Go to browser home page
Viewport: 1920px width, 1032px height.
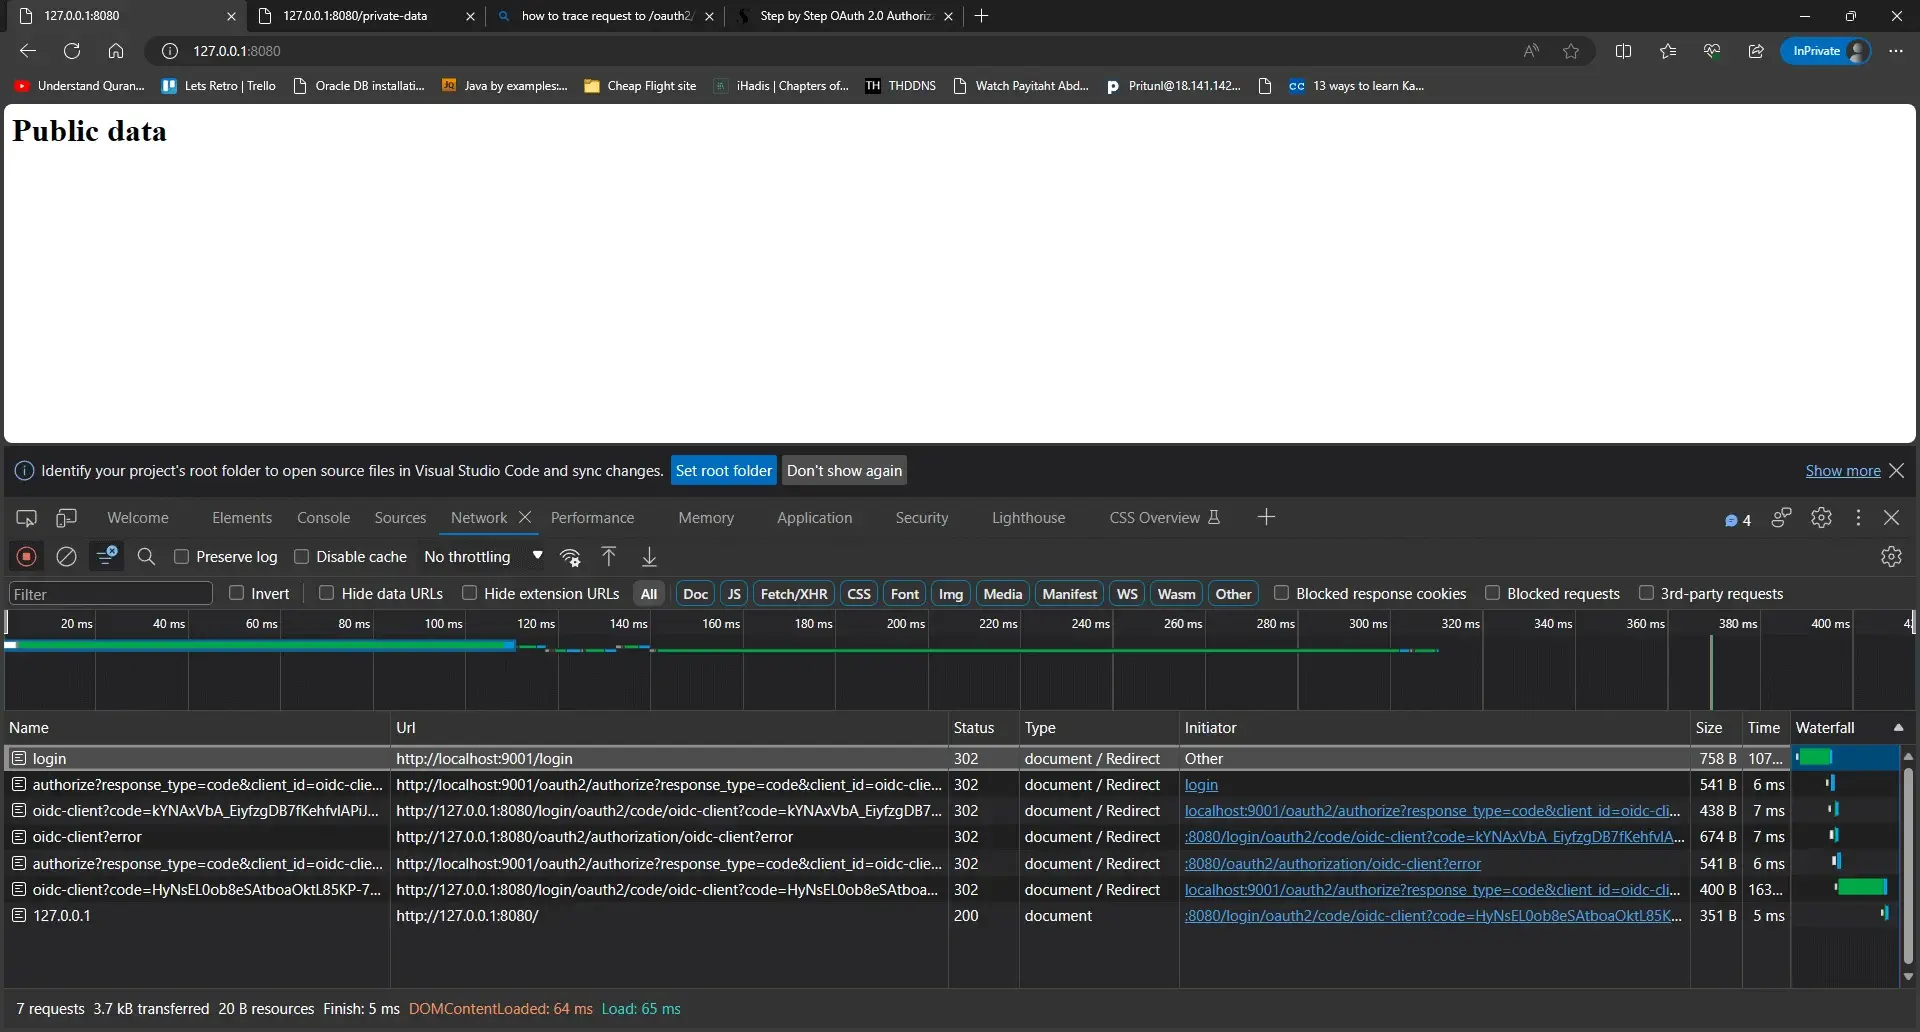pyautogui.click(x=116, y=51)
